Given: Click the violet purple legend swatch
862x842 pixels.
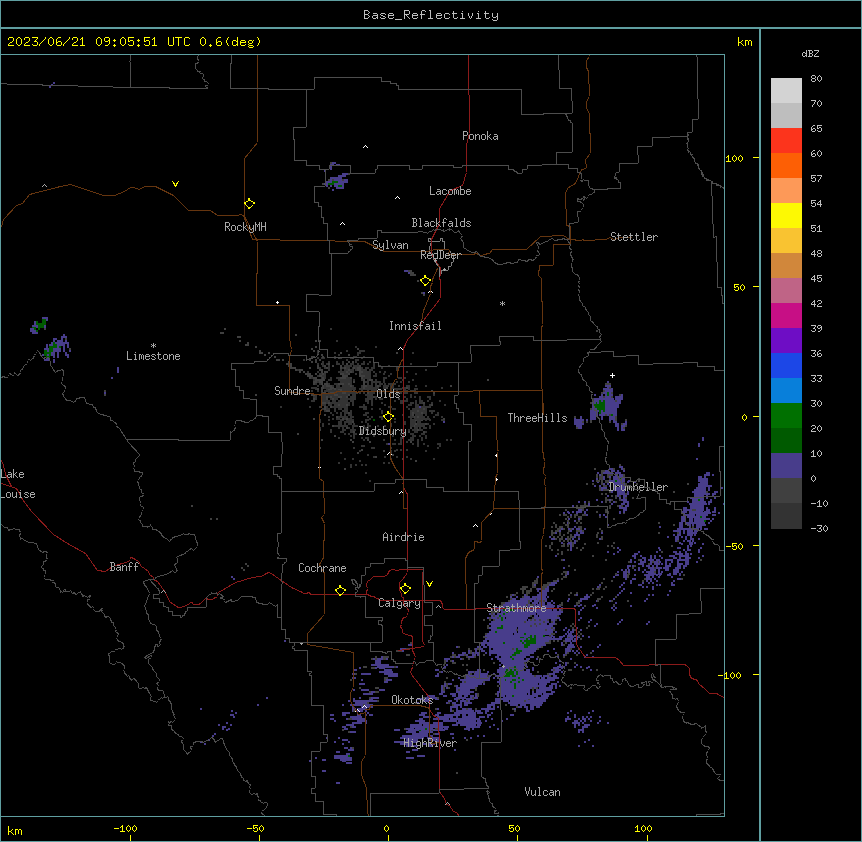Looking at the screenshot, I should click(786, 341).
